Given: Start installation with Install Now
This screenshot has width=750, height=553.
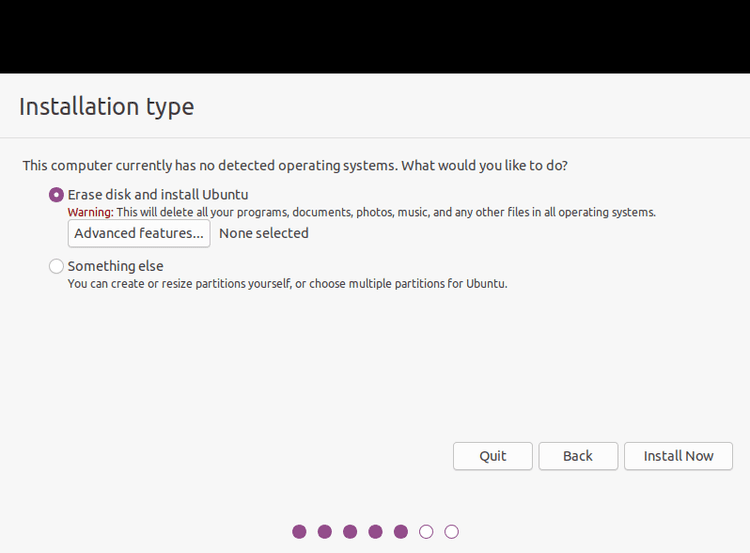Looking at the screenshot, I should coord(678,456).
